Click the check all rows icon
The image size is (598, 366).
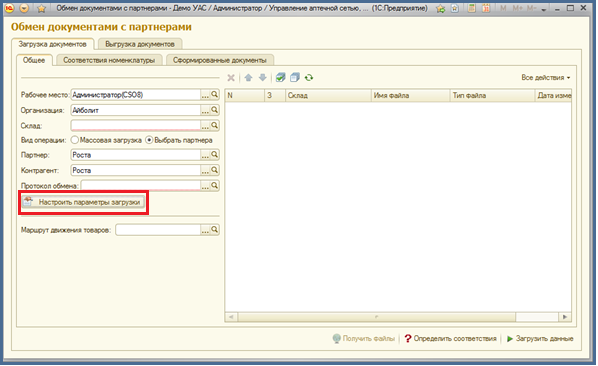coord(280,78)
